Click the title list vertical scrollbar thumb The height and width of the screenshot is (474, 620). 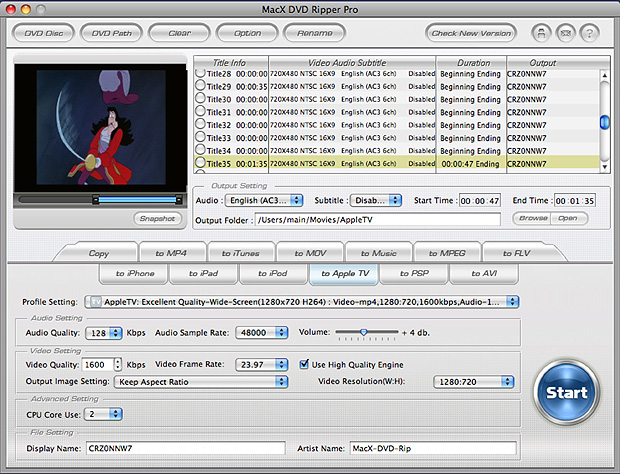point(605,122)
